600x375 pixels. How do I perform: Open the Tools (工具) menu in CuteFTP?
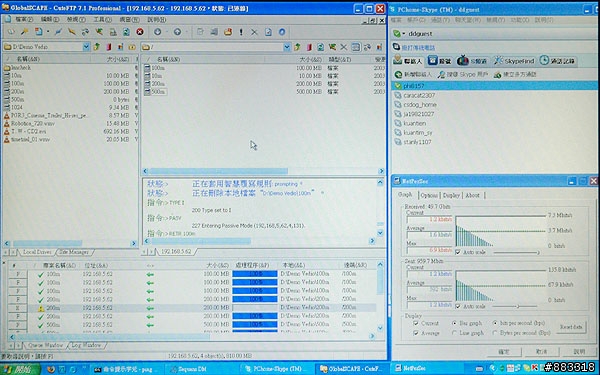click(103, 19)
